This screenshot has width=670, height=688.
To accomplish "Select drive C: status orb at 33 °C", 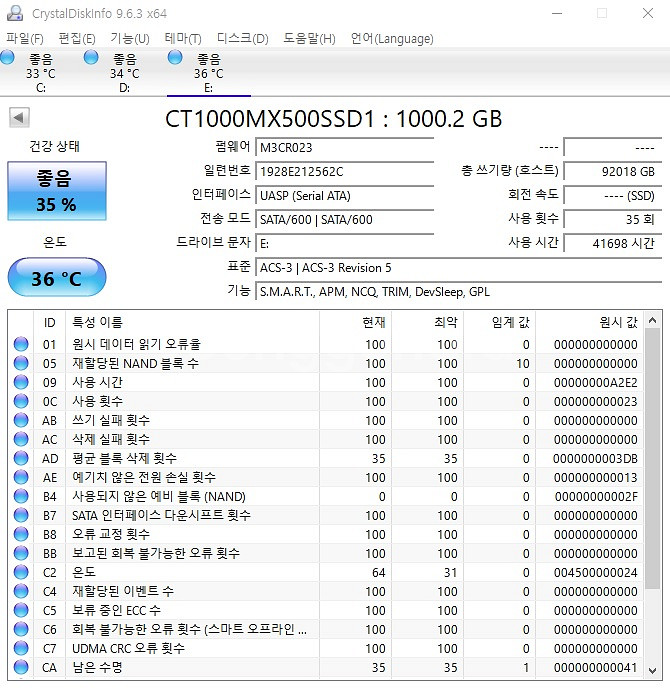I will pyautogui.click(x=7, y=57).
